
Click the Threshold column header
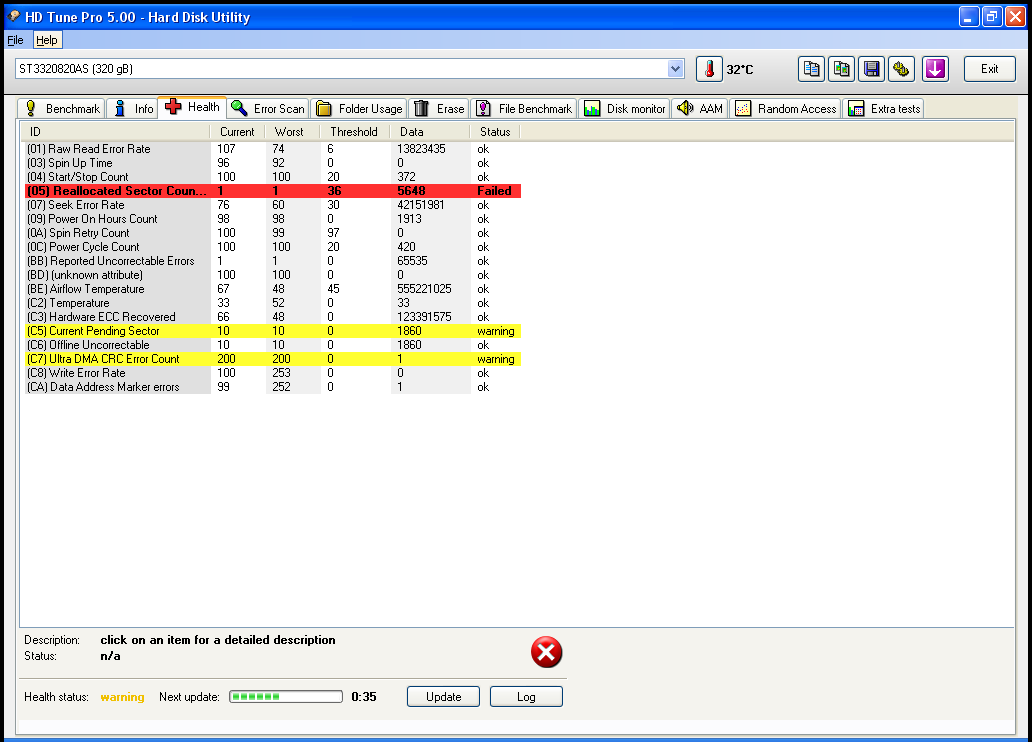point(354,132)
